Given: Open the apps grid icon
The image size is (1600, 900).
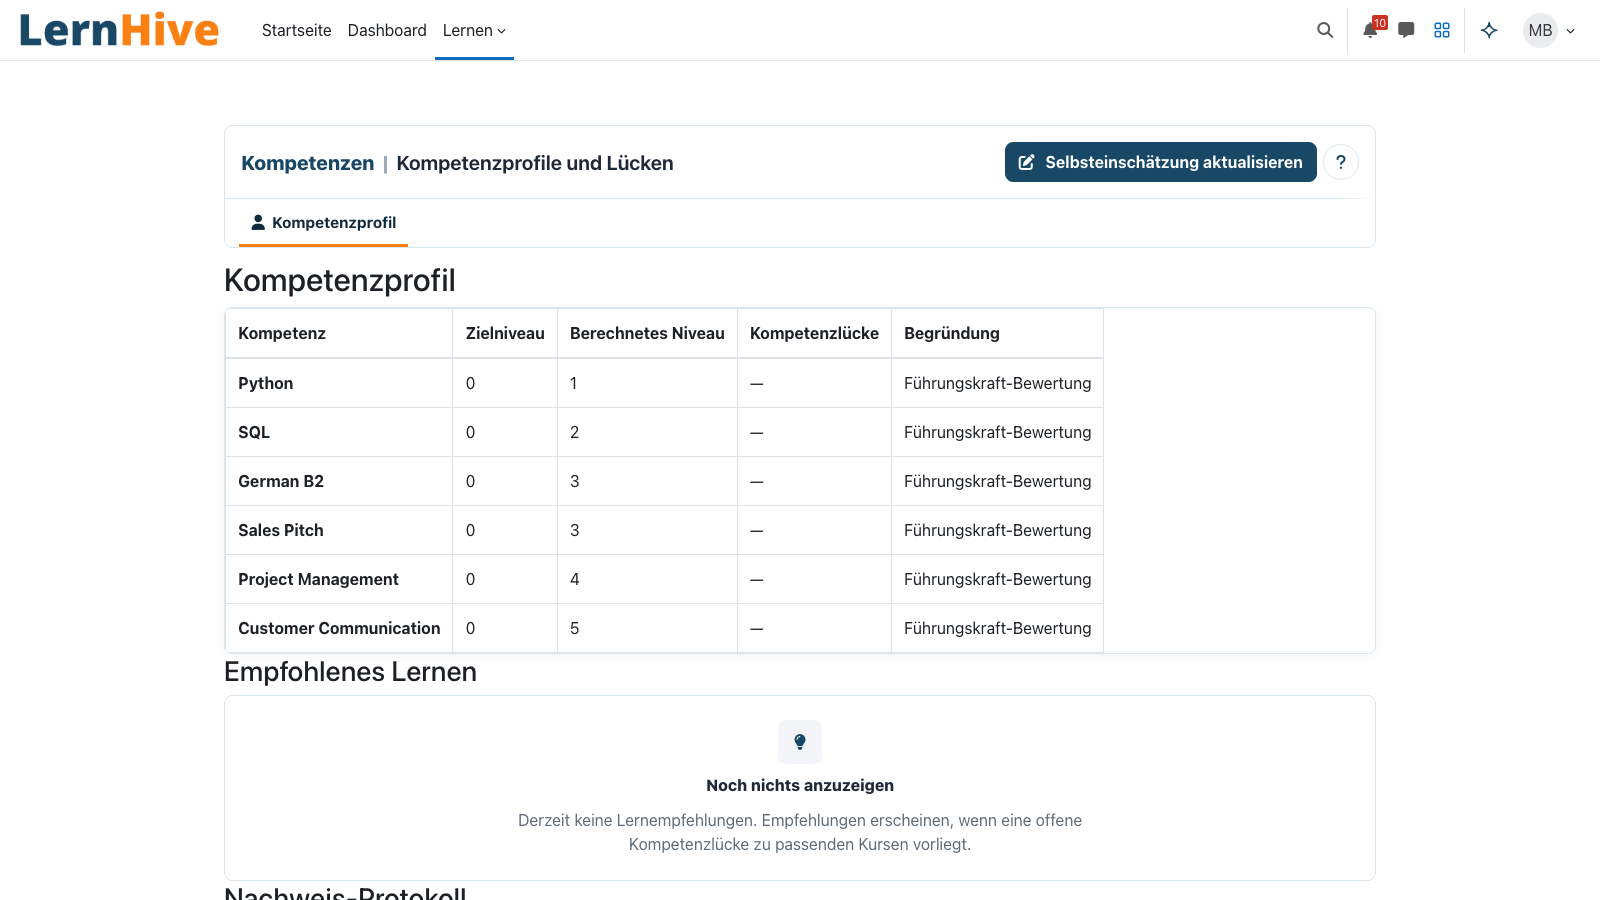Looking at the screenshot, I should (1442, 30).
